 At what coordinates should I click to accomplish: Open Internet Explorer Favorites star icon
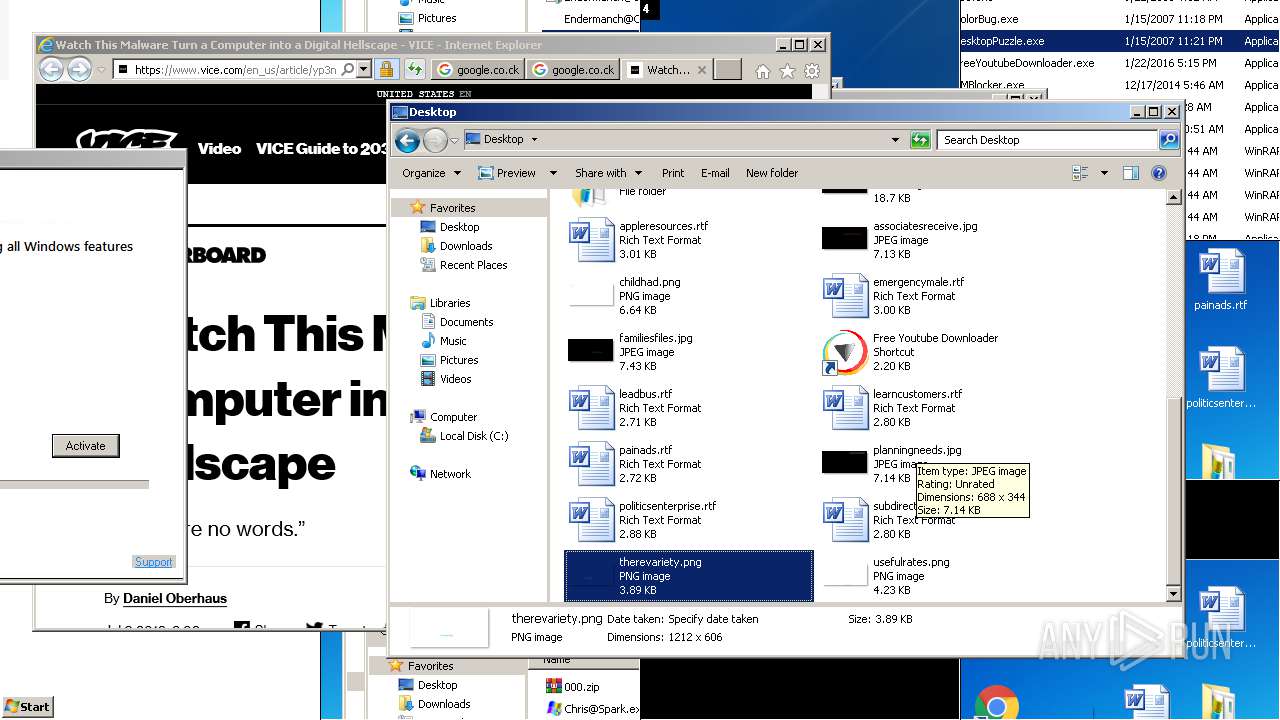tap(787, 71)
